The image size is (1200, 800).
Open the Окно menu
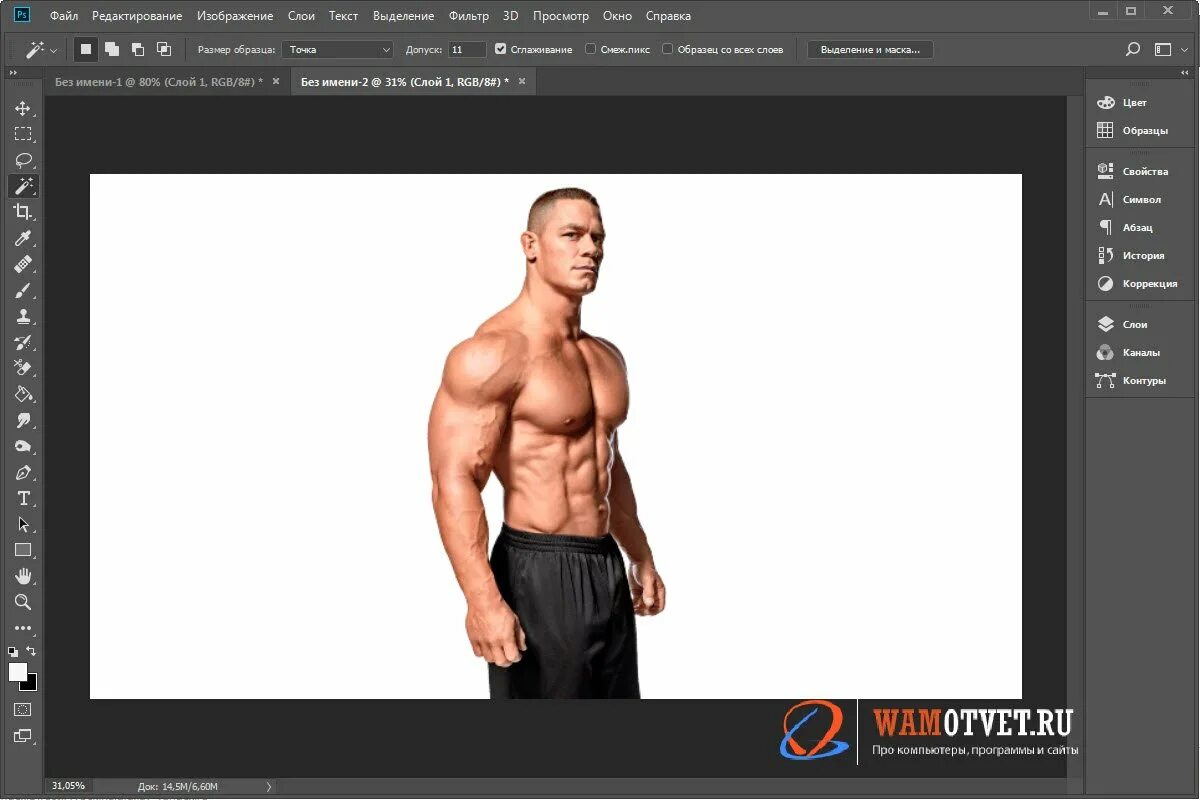[618, 16]
